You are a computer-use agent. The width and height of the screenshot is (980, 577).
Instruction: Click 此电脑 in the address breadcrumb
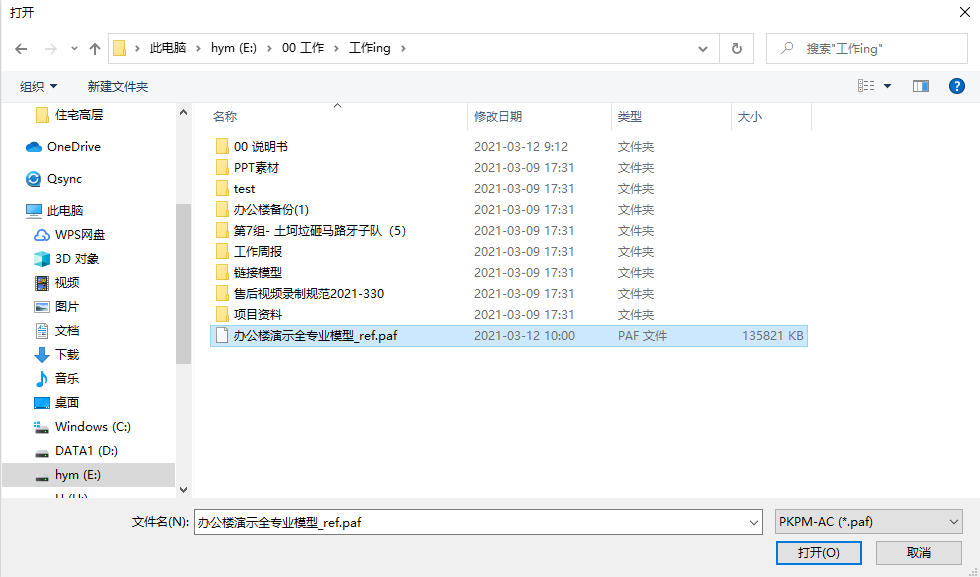point(168,48)
